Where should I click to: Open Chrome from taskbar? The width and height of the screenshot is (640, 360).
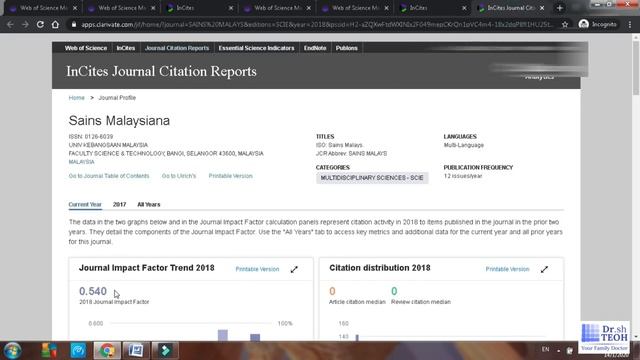[x=107, y=351]
